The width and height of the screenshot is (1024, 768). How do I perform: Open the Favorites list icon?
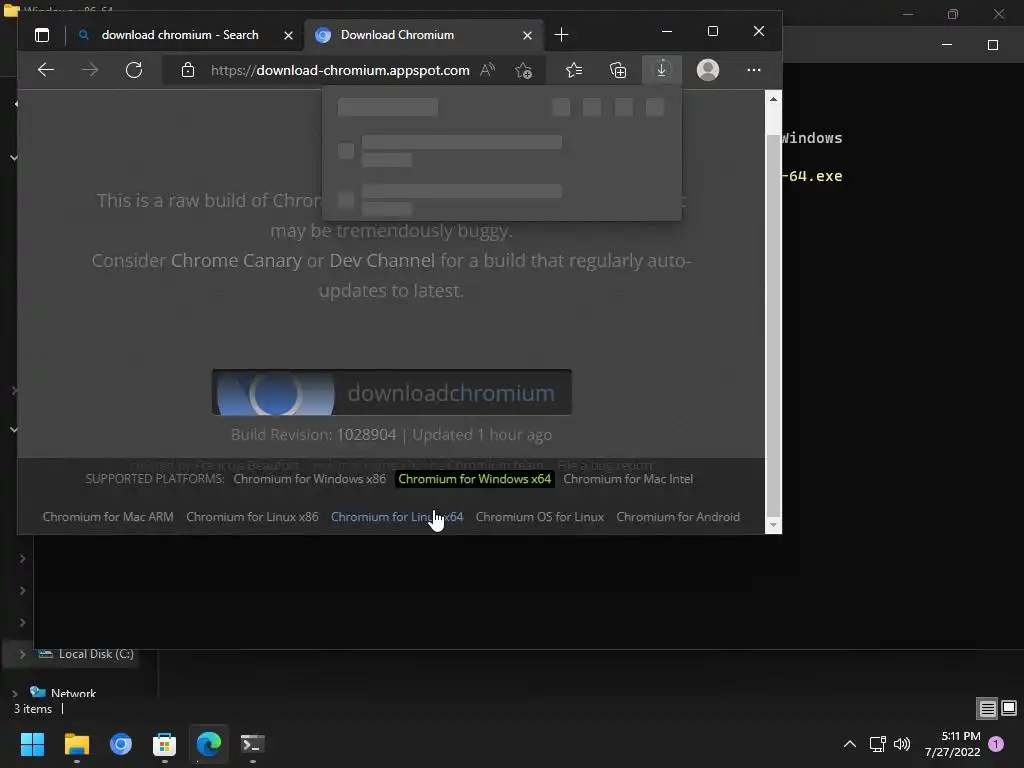click(574, 70)
